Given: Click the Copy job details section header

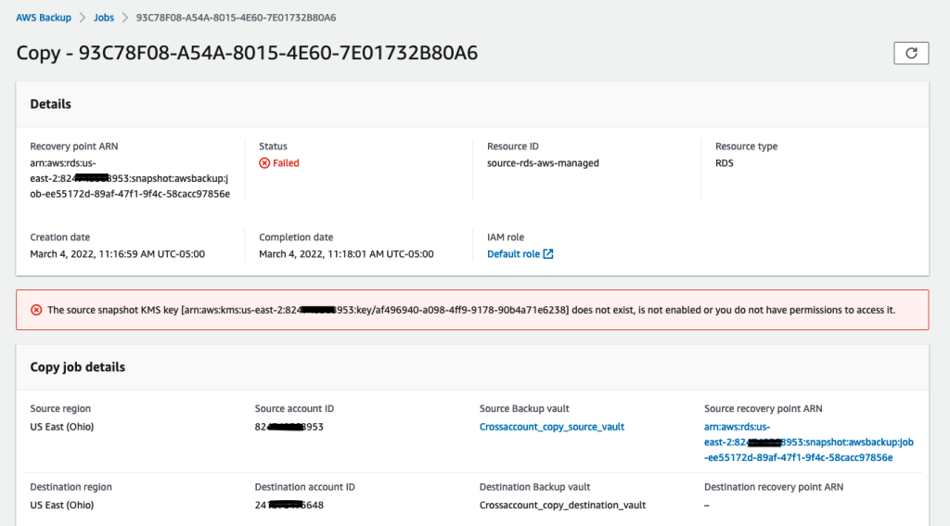Looking at the screenshot, I should (x=78, y=367).
